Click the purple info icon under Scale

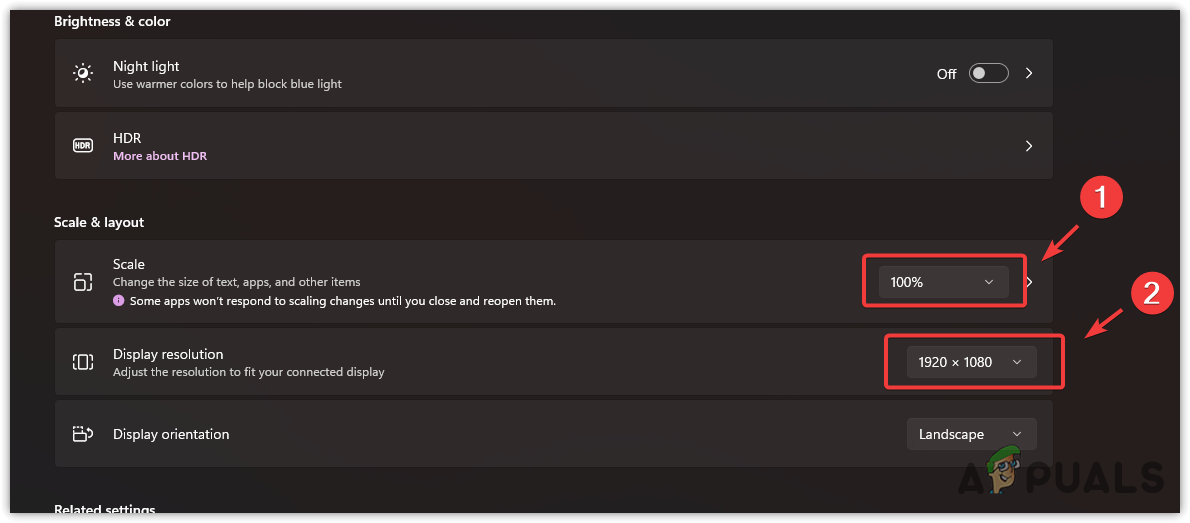119,300
